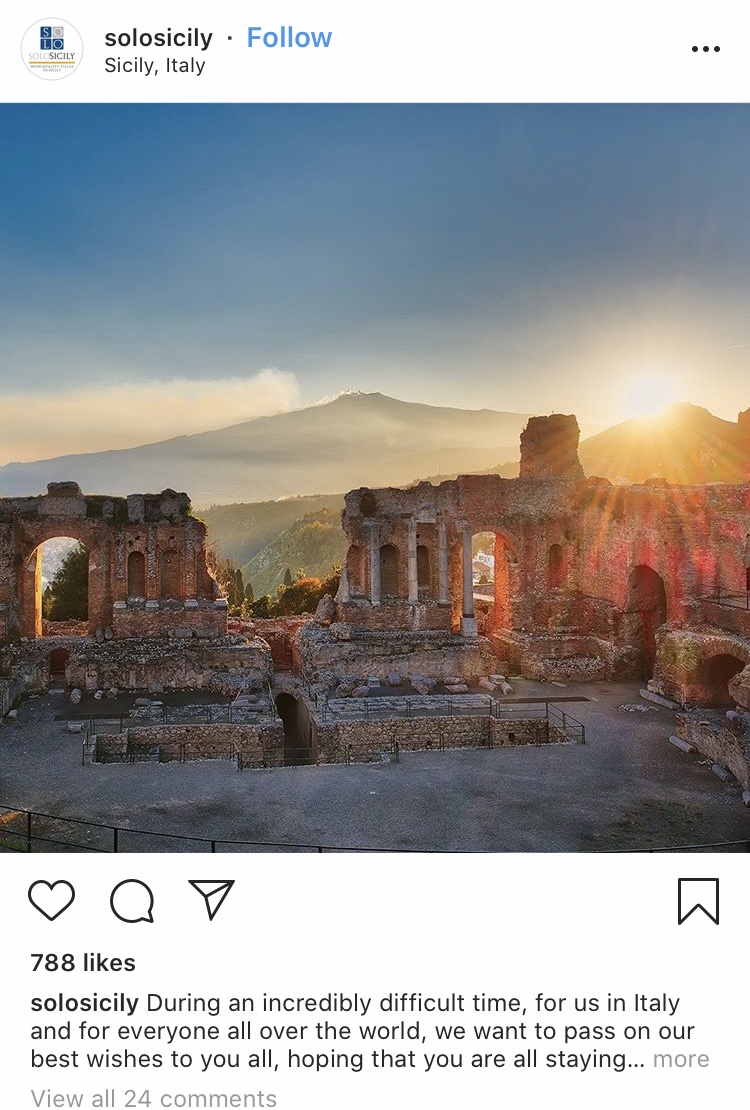
Task: Share the post using the paper plane icon
Action: (x=211, y=899)
